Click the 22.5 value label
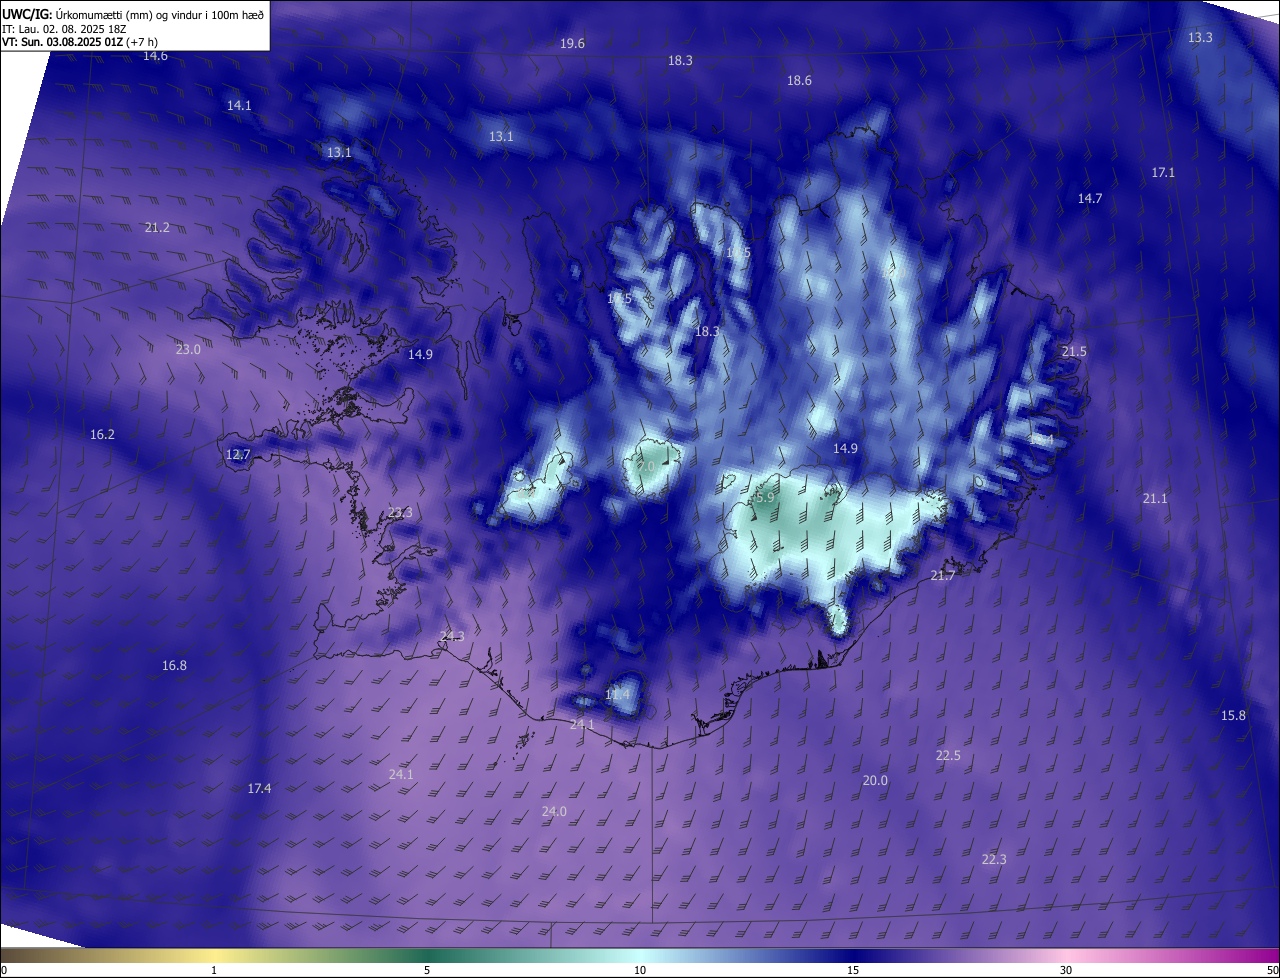 [x=948, y=756]
